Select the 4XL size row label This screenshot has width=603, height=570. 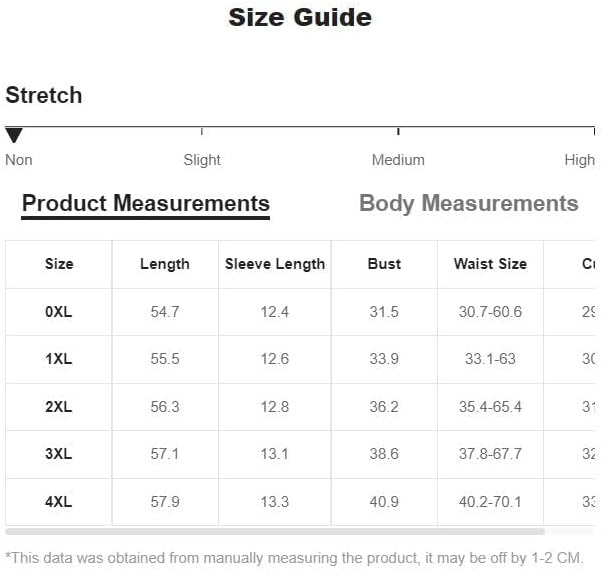pos(59,502)
